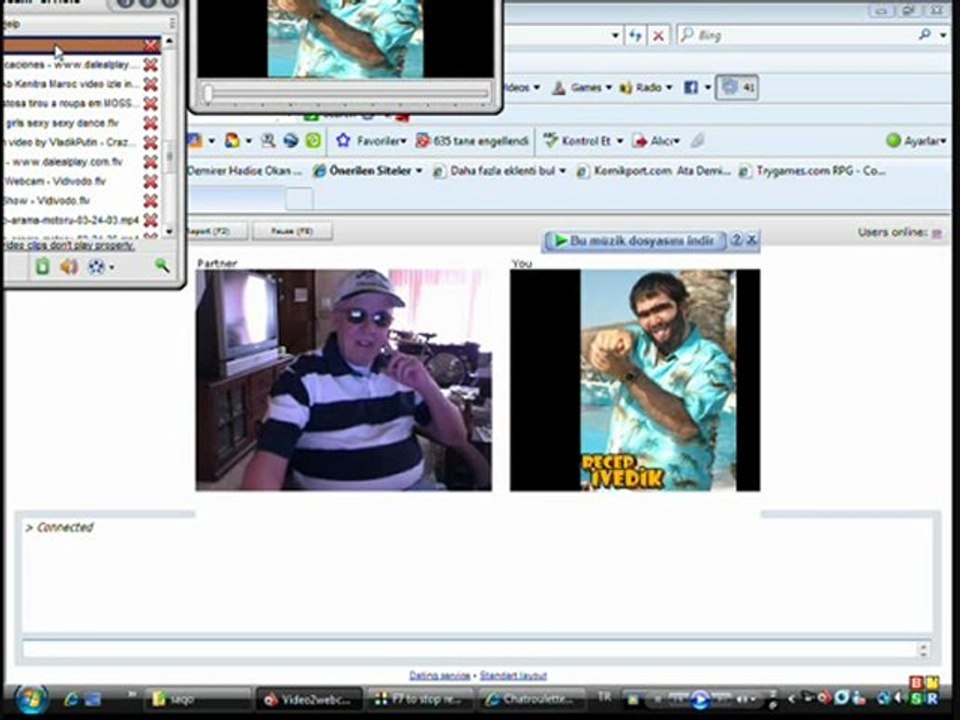Viewport: 960px width, 720px height.
Task: Click the chat message input field
Action: [x=470, y=649]
